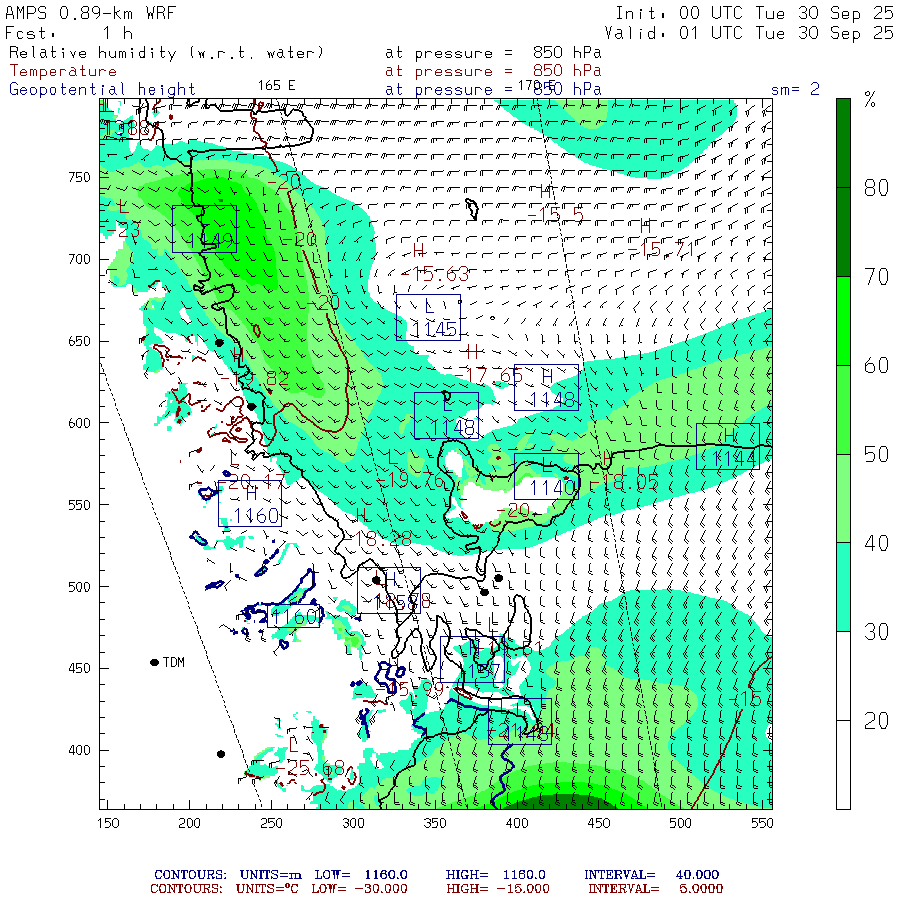900x900 pixels.
Task: Click the '-25.68' temperature low label
Action: point(311,768)
